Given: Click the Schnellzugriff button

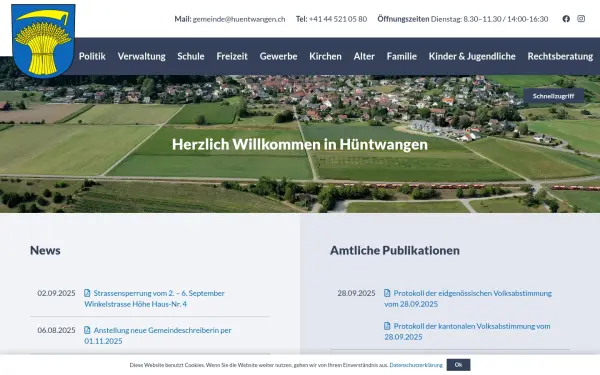Looking at the screenshot, I should pyautogui.click(x=553, y=96).
